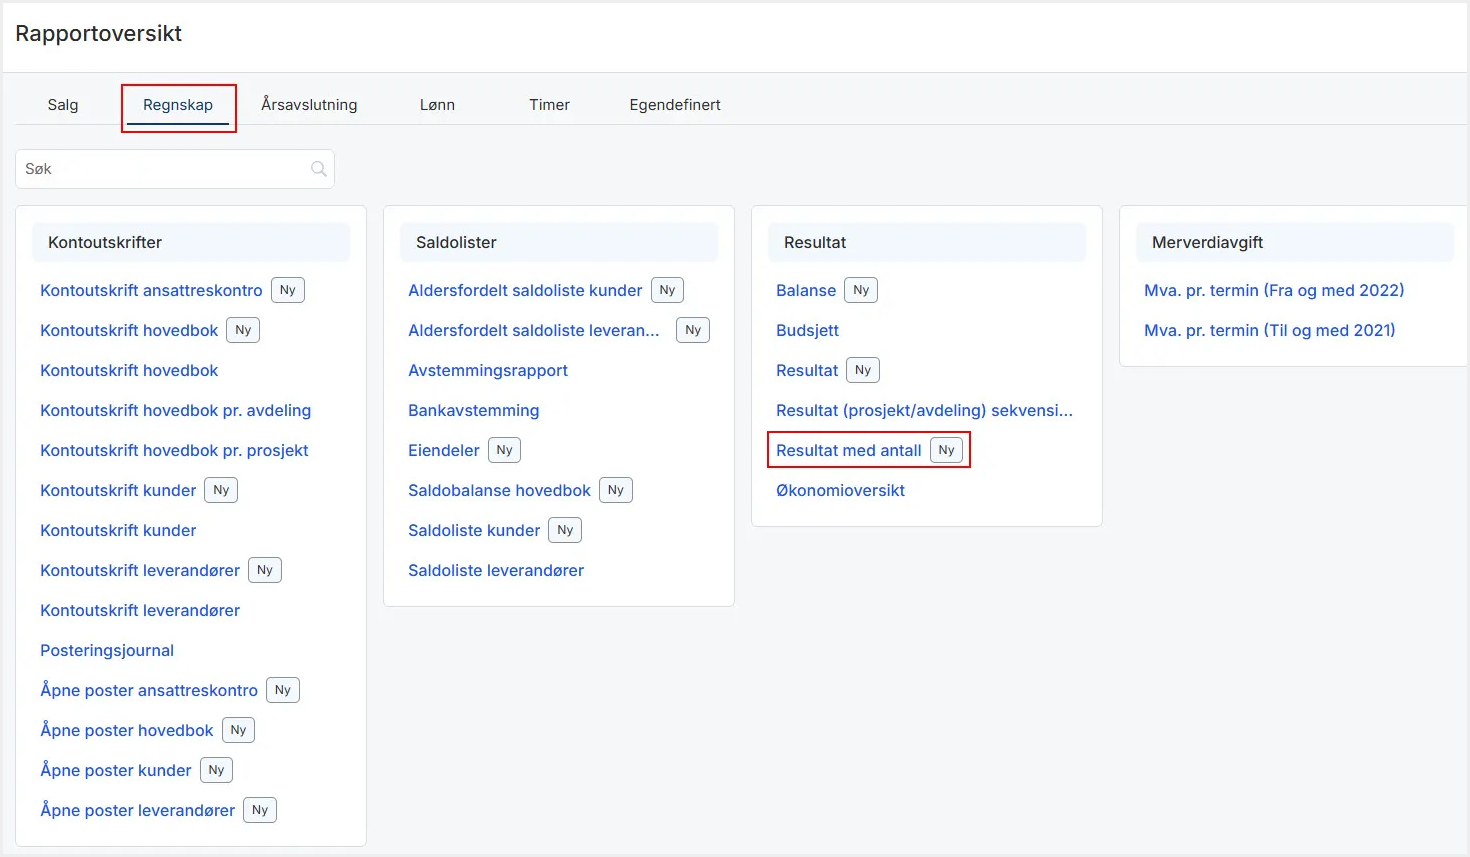Select the Regnskap tab
1470x857 pixels.
(x=178, y=105)
